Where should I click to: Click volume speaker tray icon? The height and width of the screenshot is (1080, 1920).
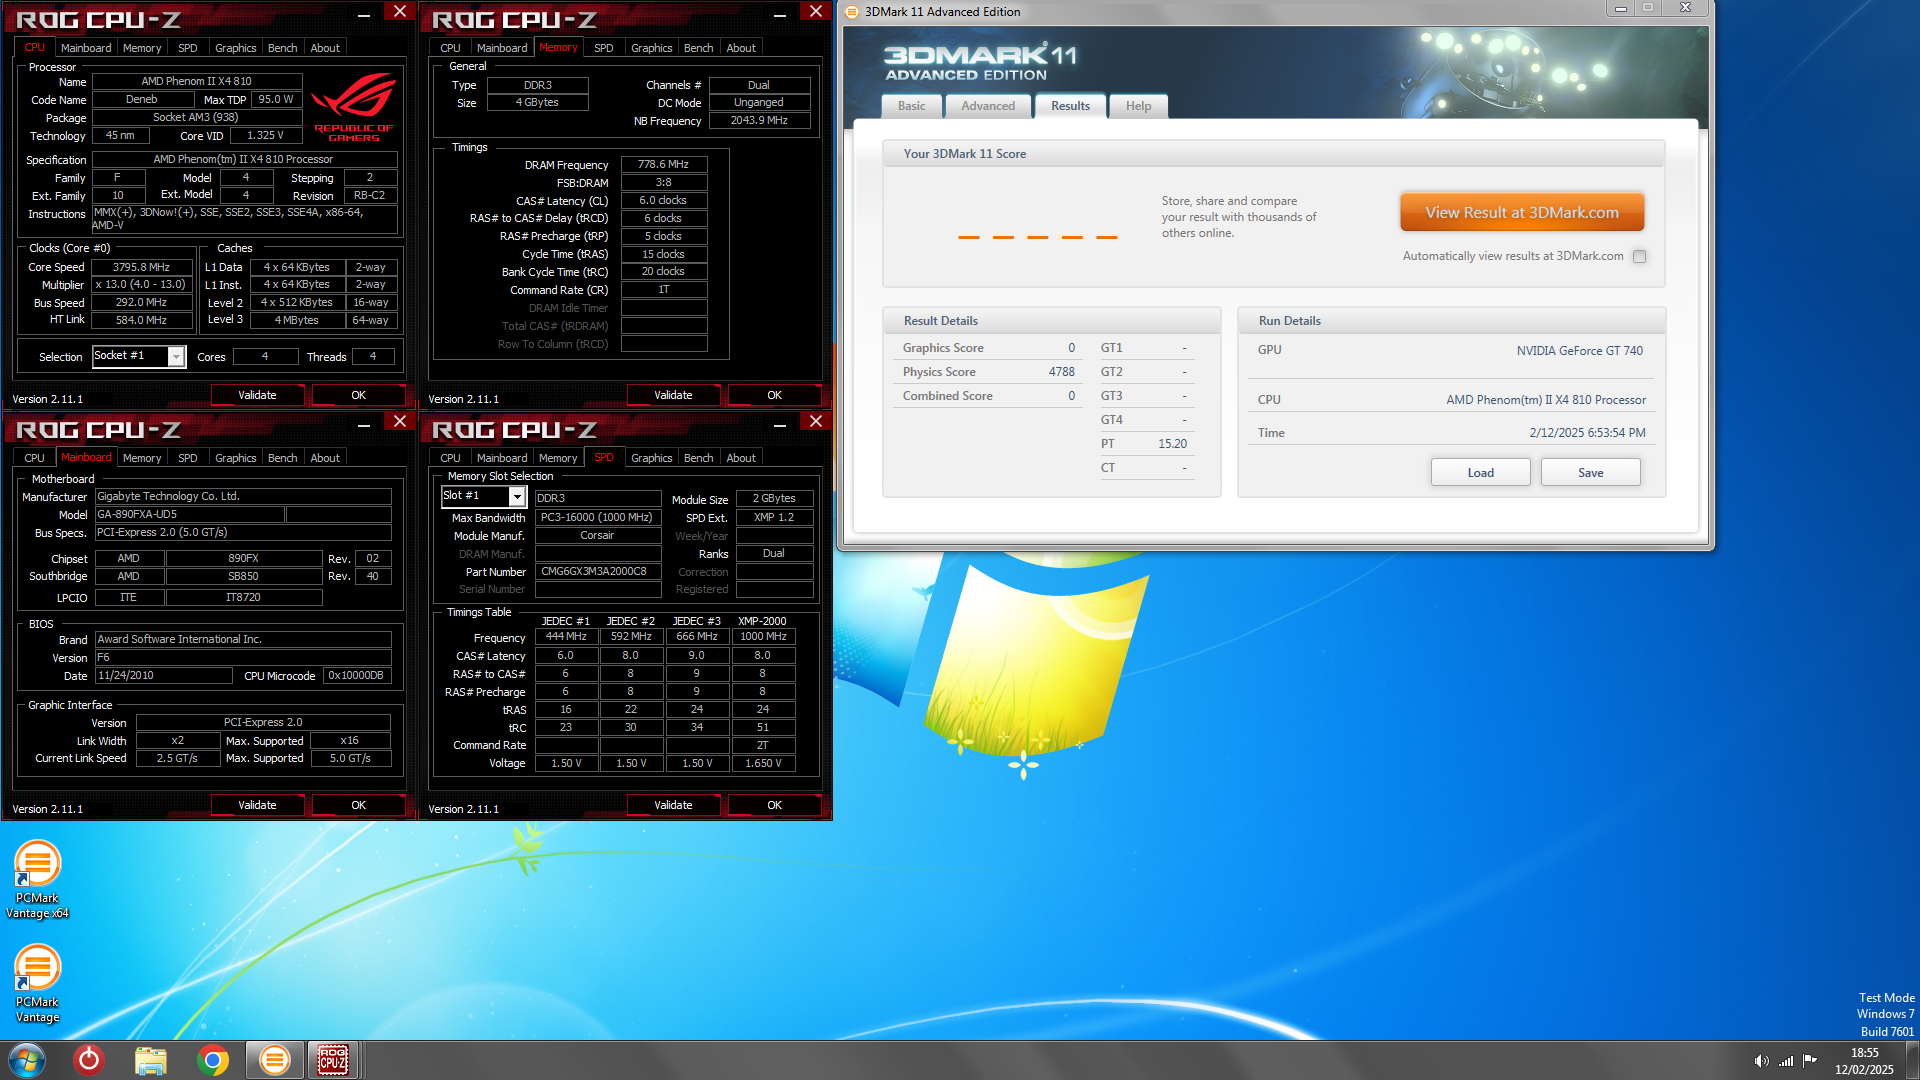click(x=1761, y=1061)
